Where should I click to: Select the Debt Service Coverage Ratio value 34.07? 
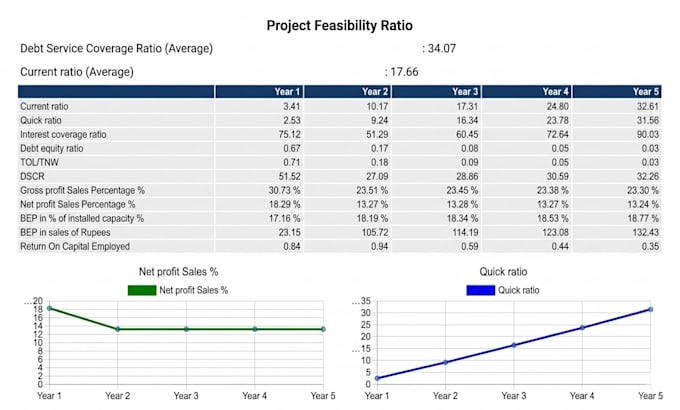(x=442, y=48)
